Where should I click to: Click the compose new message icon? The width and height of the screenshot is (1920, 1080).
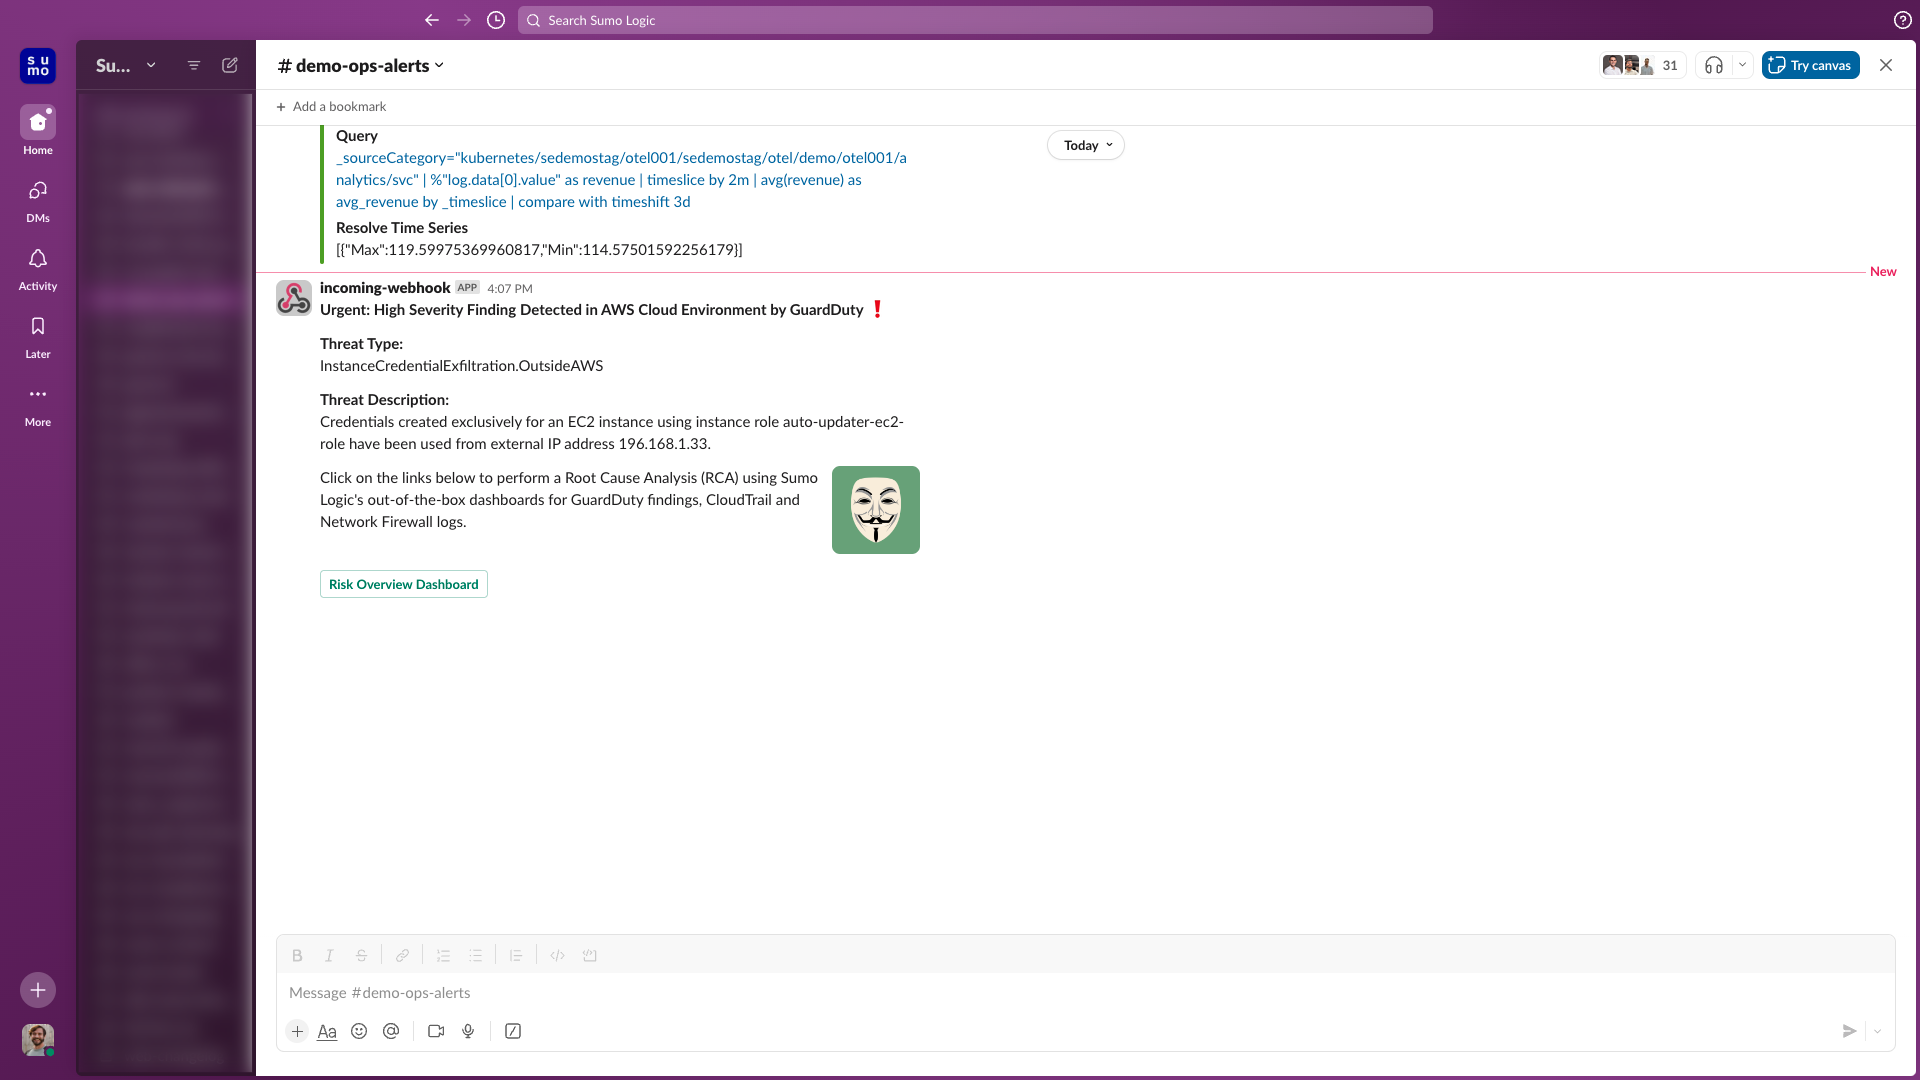[230, 66]
